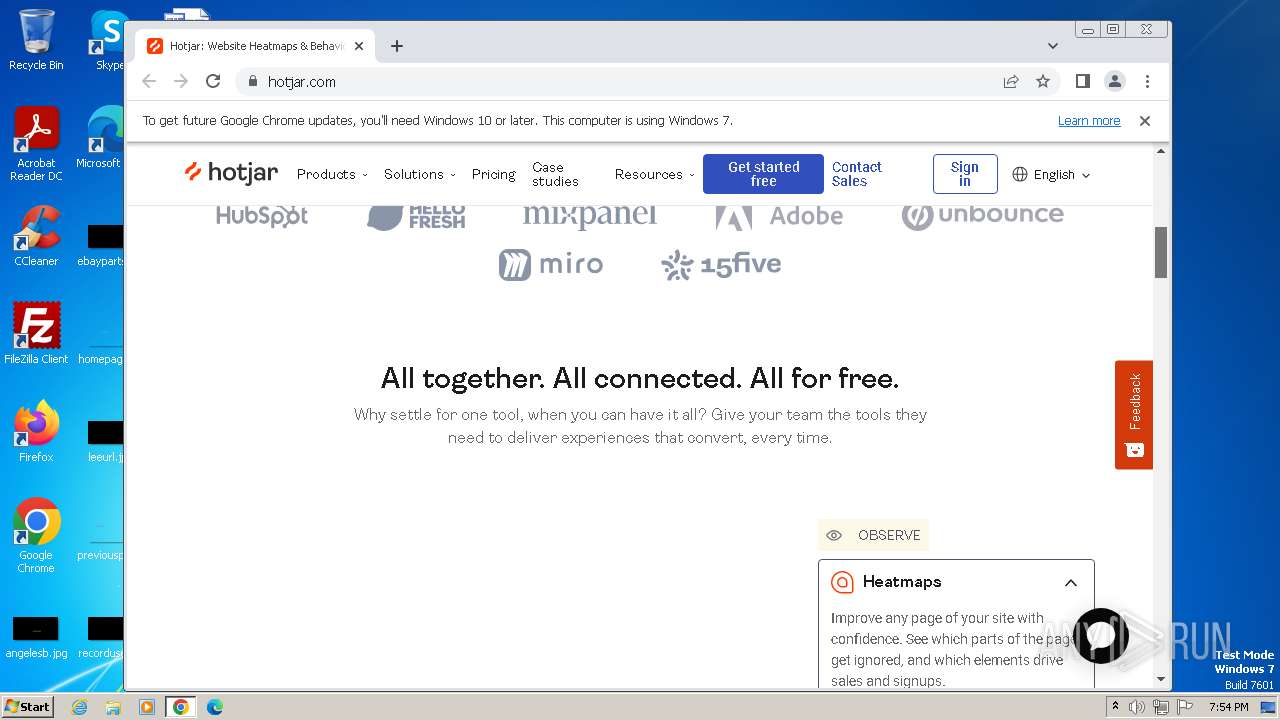1280x720 pixels.
Task: Click the share page icon in the address bar
Action: click(1011, 81)
